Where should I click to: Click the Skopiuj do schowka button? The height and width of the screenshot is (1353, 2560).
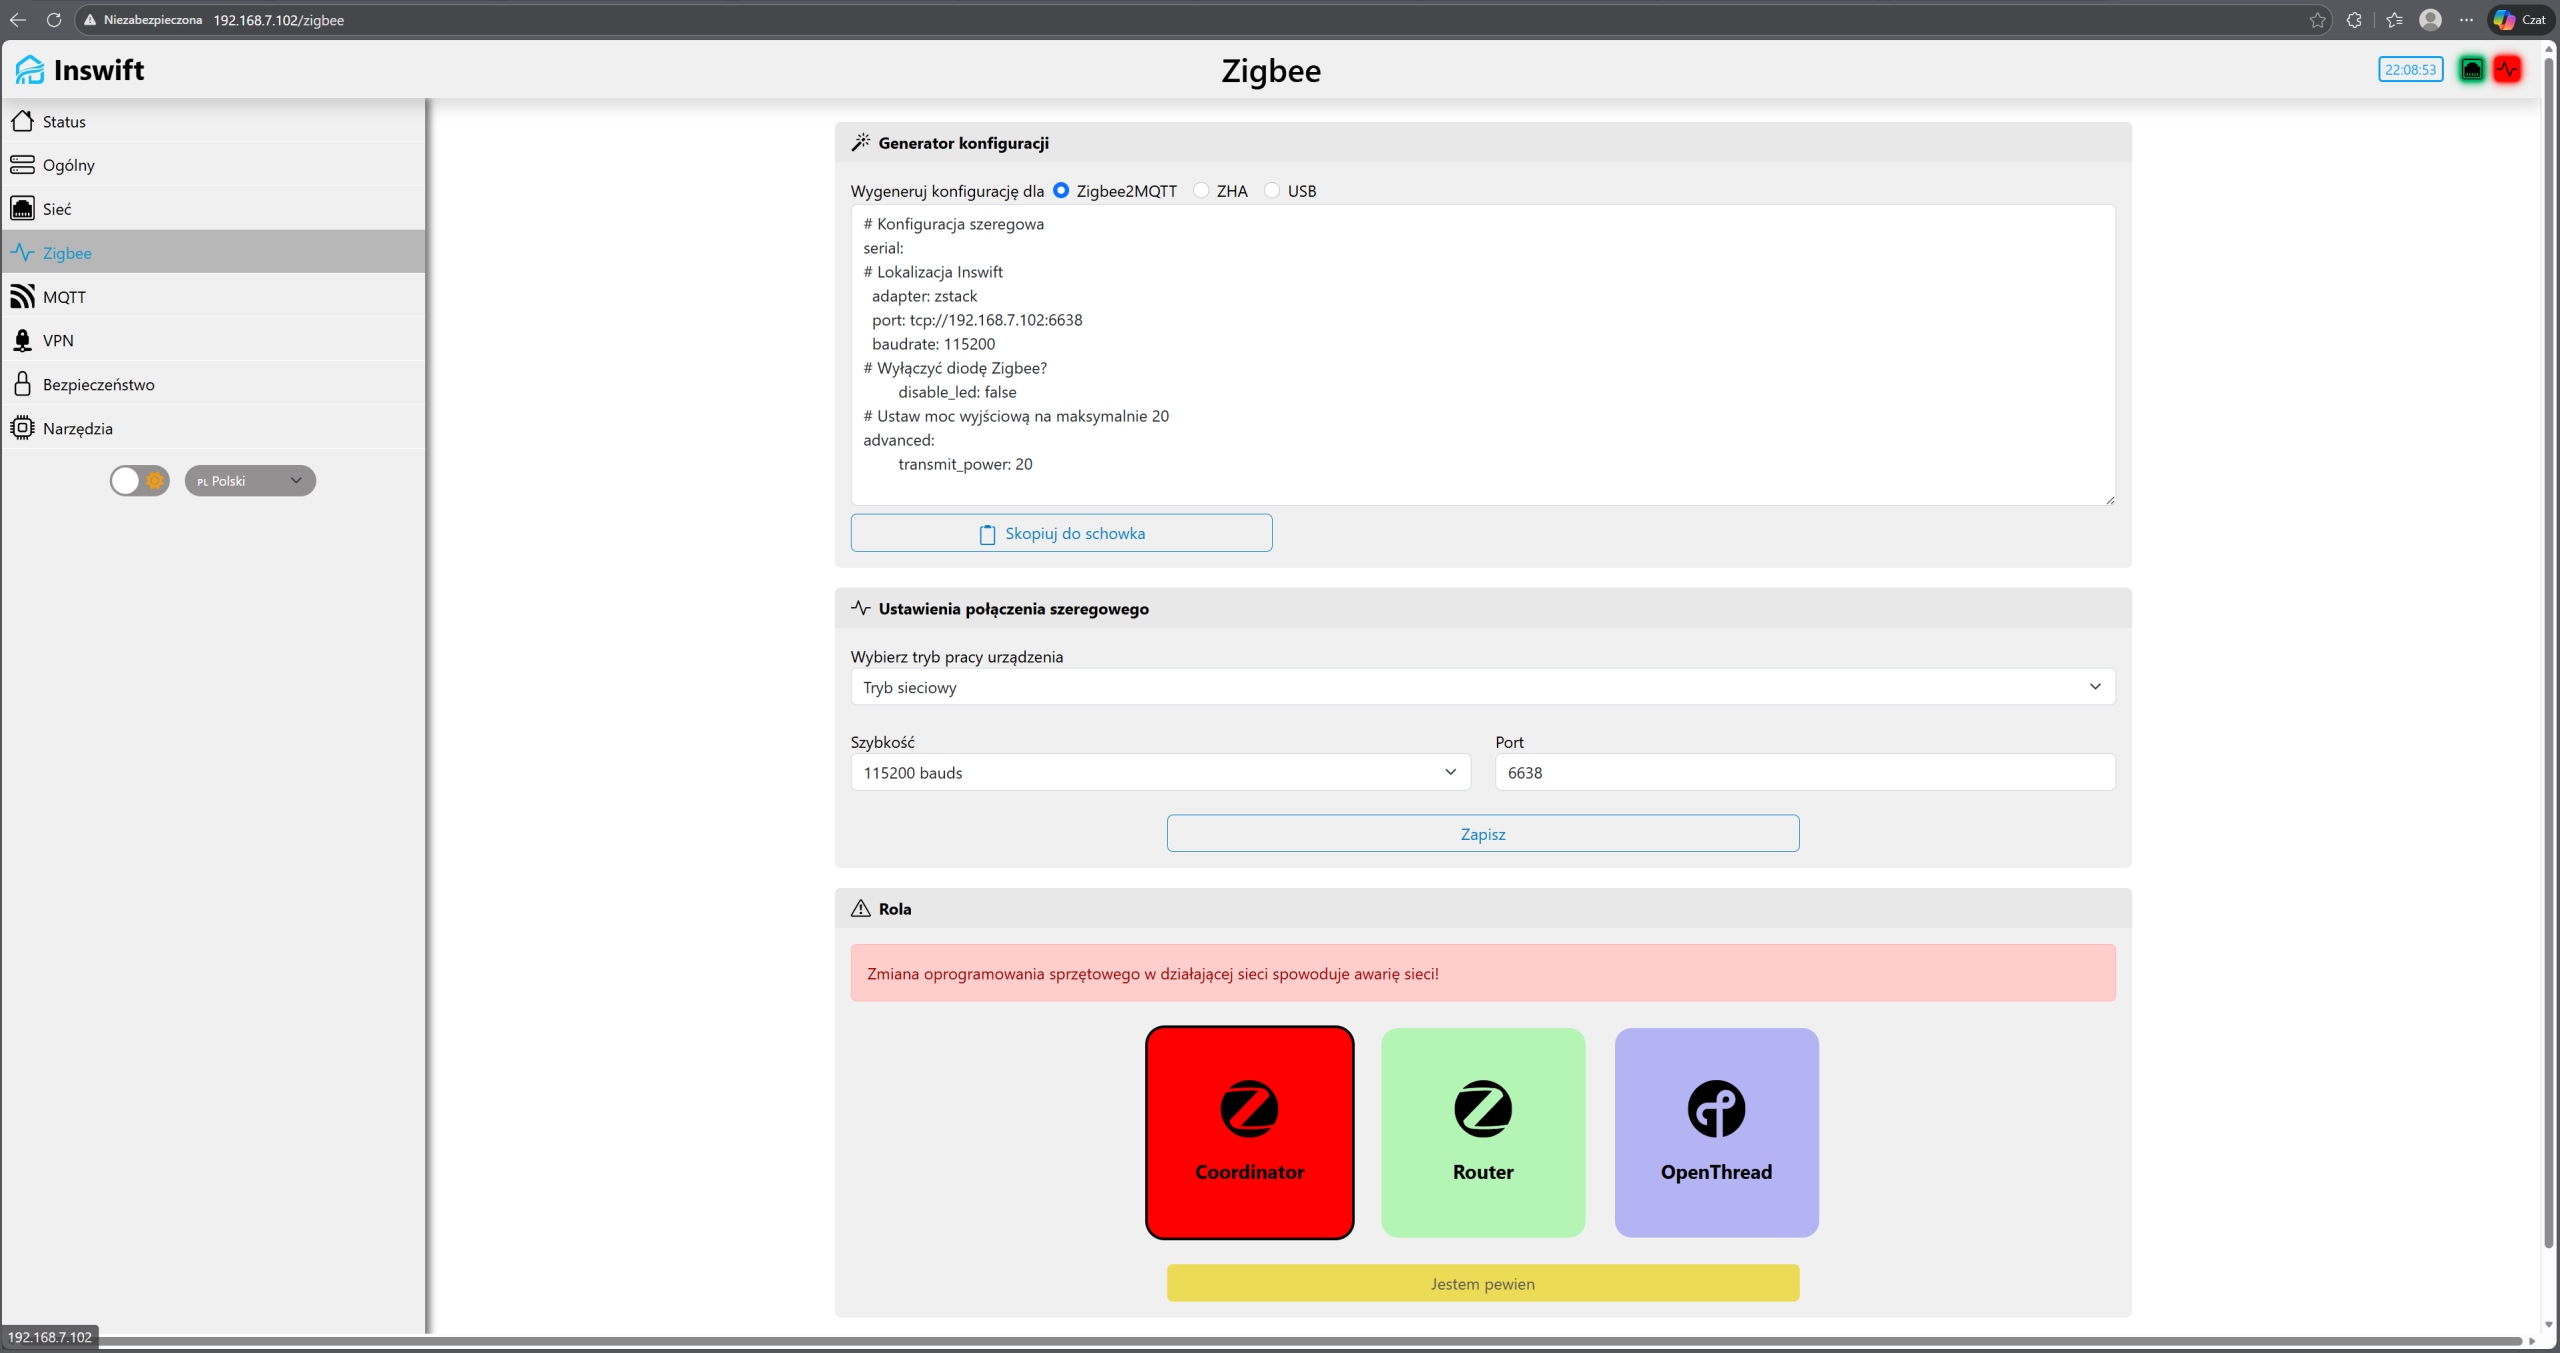tap(1061, 533)
